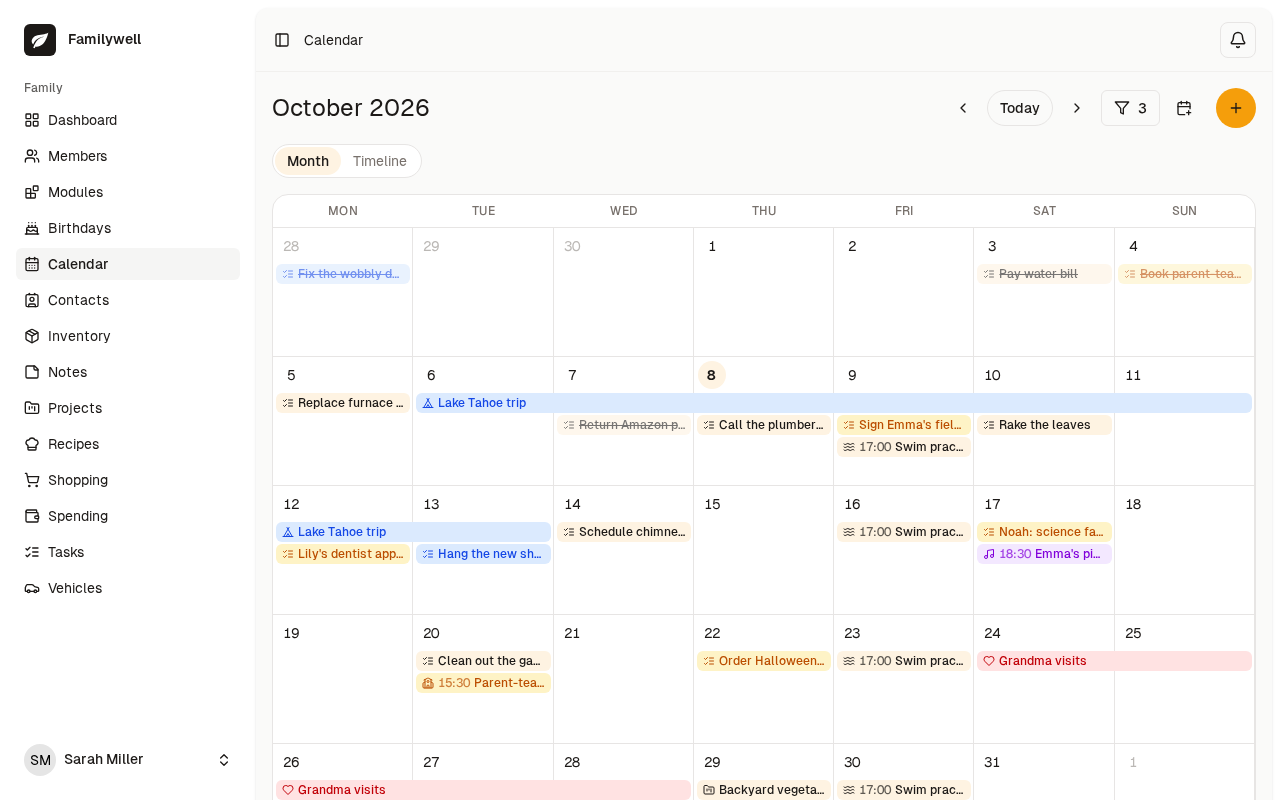This screenshot has height=800, width=1280.
Task: Open 15:30 Parent-tea... event
Action: [483, 683]
